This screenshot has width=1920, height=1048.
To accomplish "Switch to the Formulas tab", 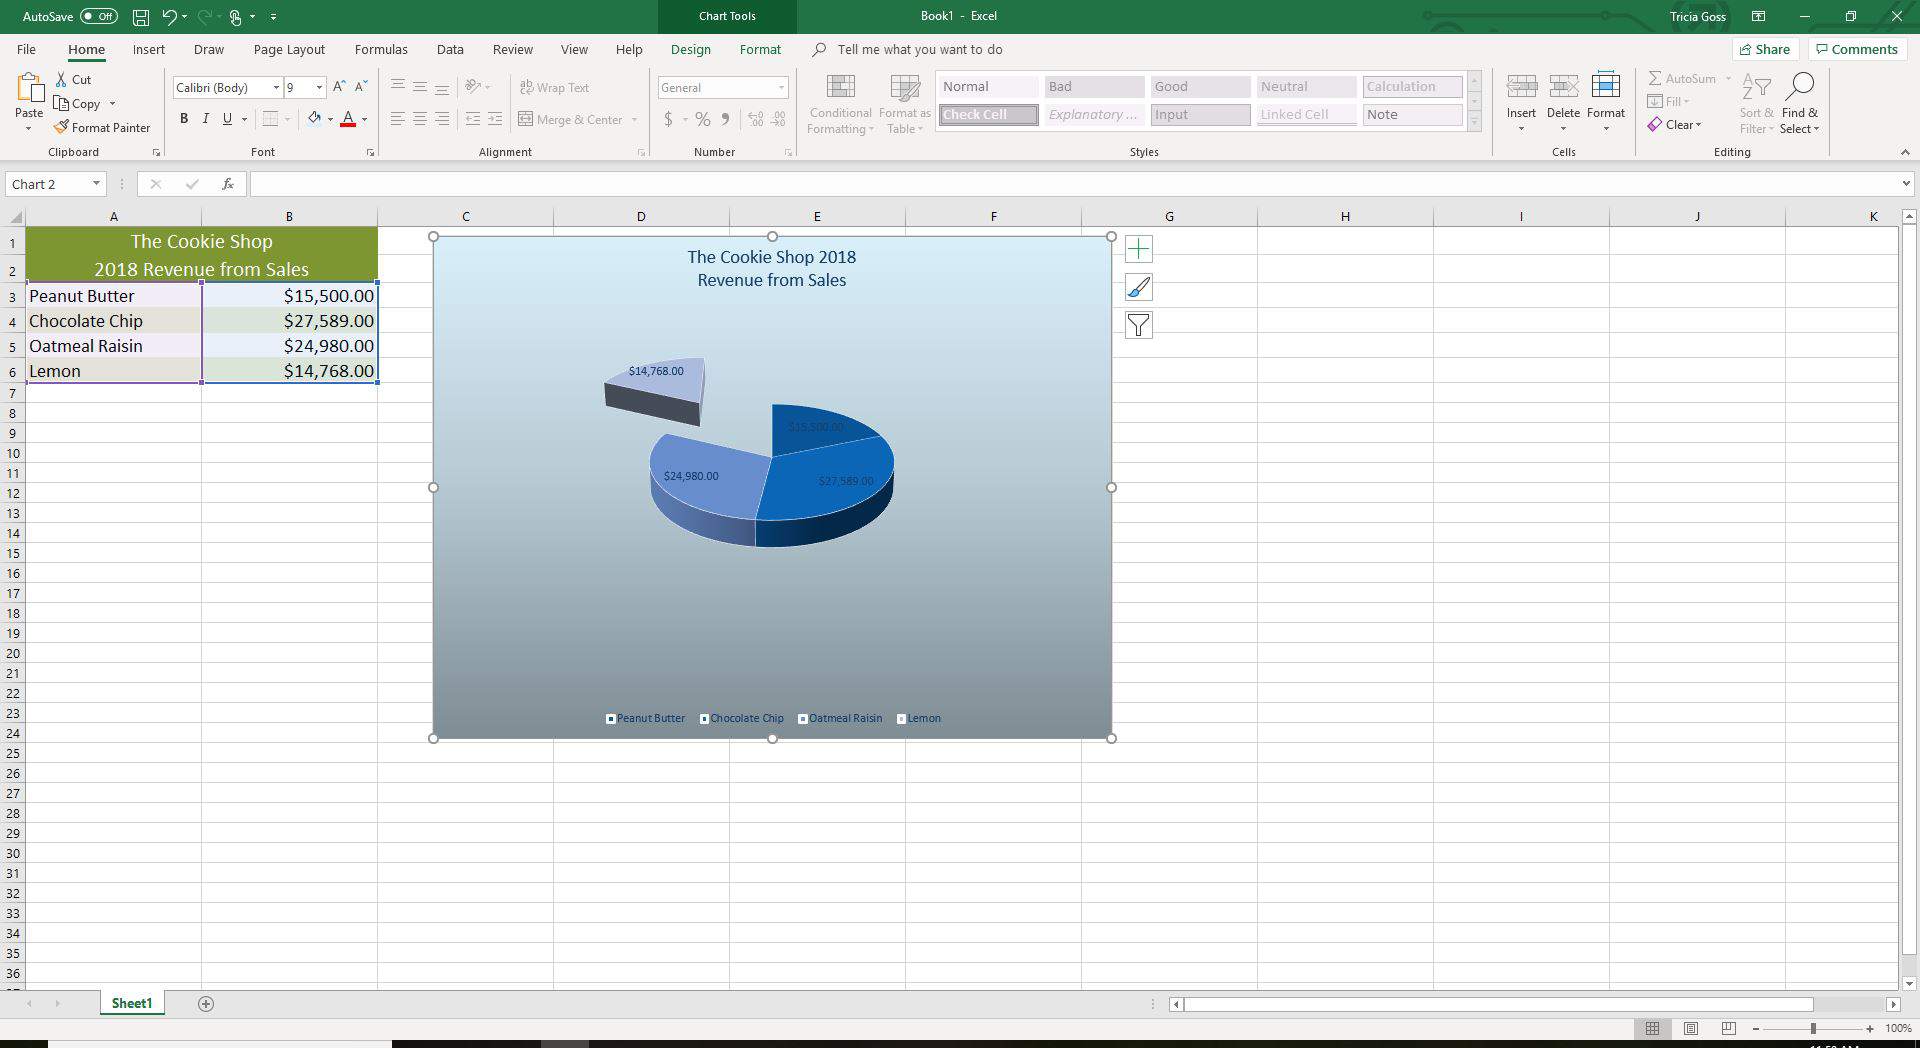I will point(381,49).
